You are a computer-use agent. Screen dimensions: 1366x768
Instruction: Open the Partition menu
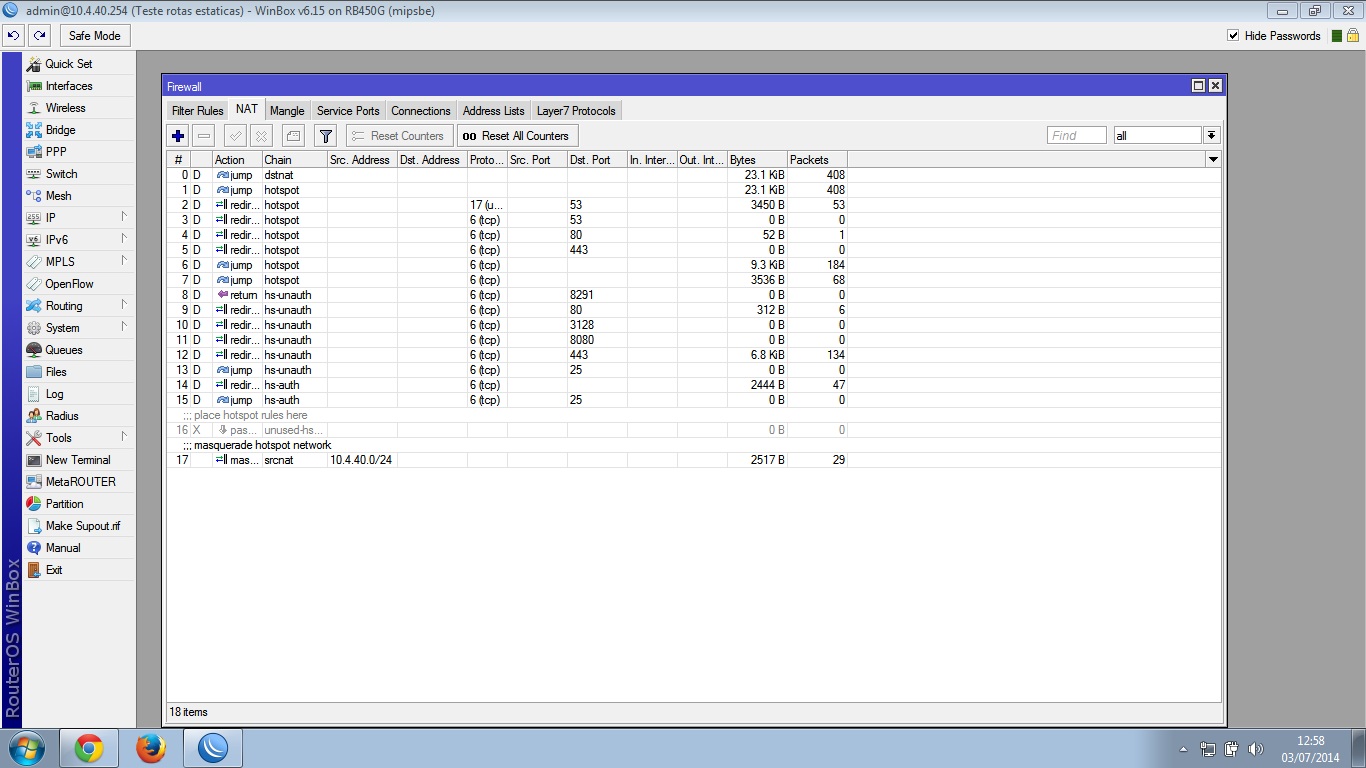pos(79,504)
